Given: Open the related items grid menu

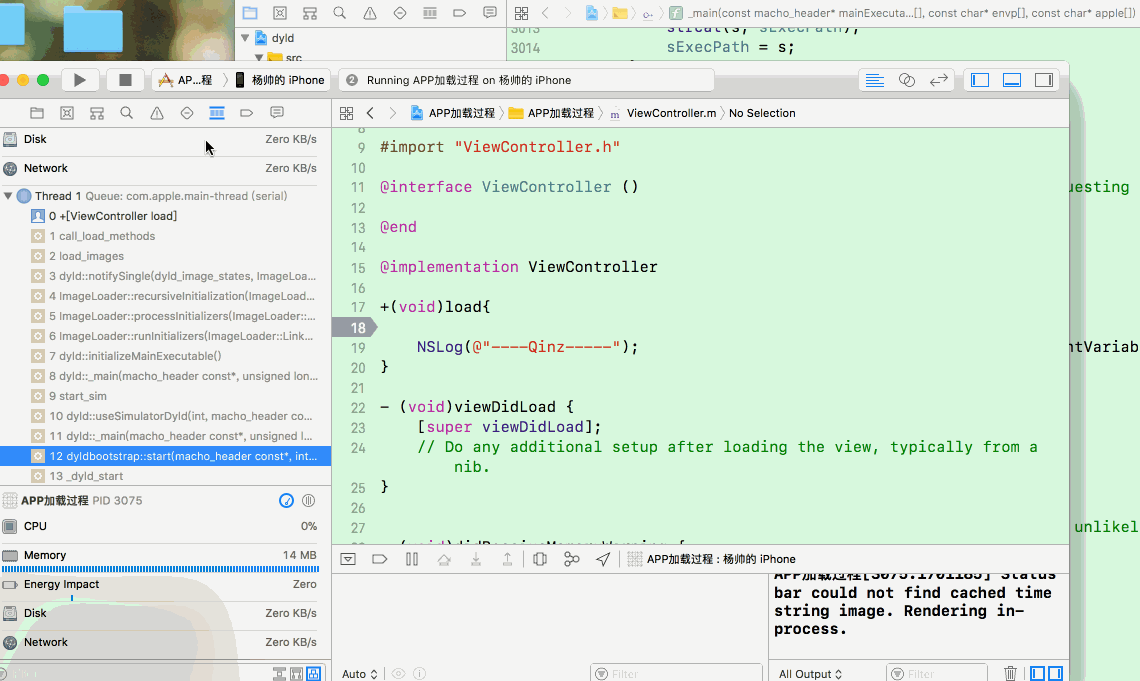Looking at the screenshot, I should click(347, 113).
